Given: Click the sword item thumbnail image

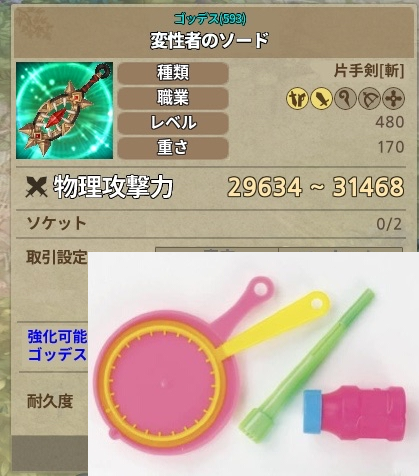Looking at the screenshot, I should (x=64, y=110).
